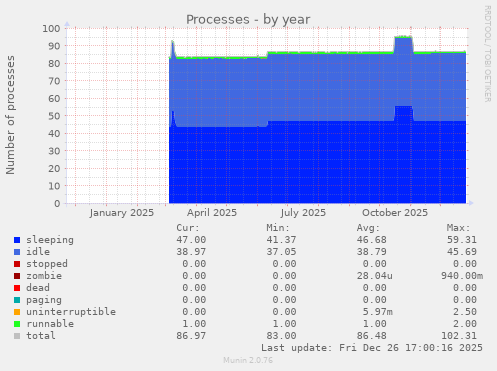Viewport: 497px width, 371px height.
Task: Click total maximum value 102.31
Action: [459, 336]
